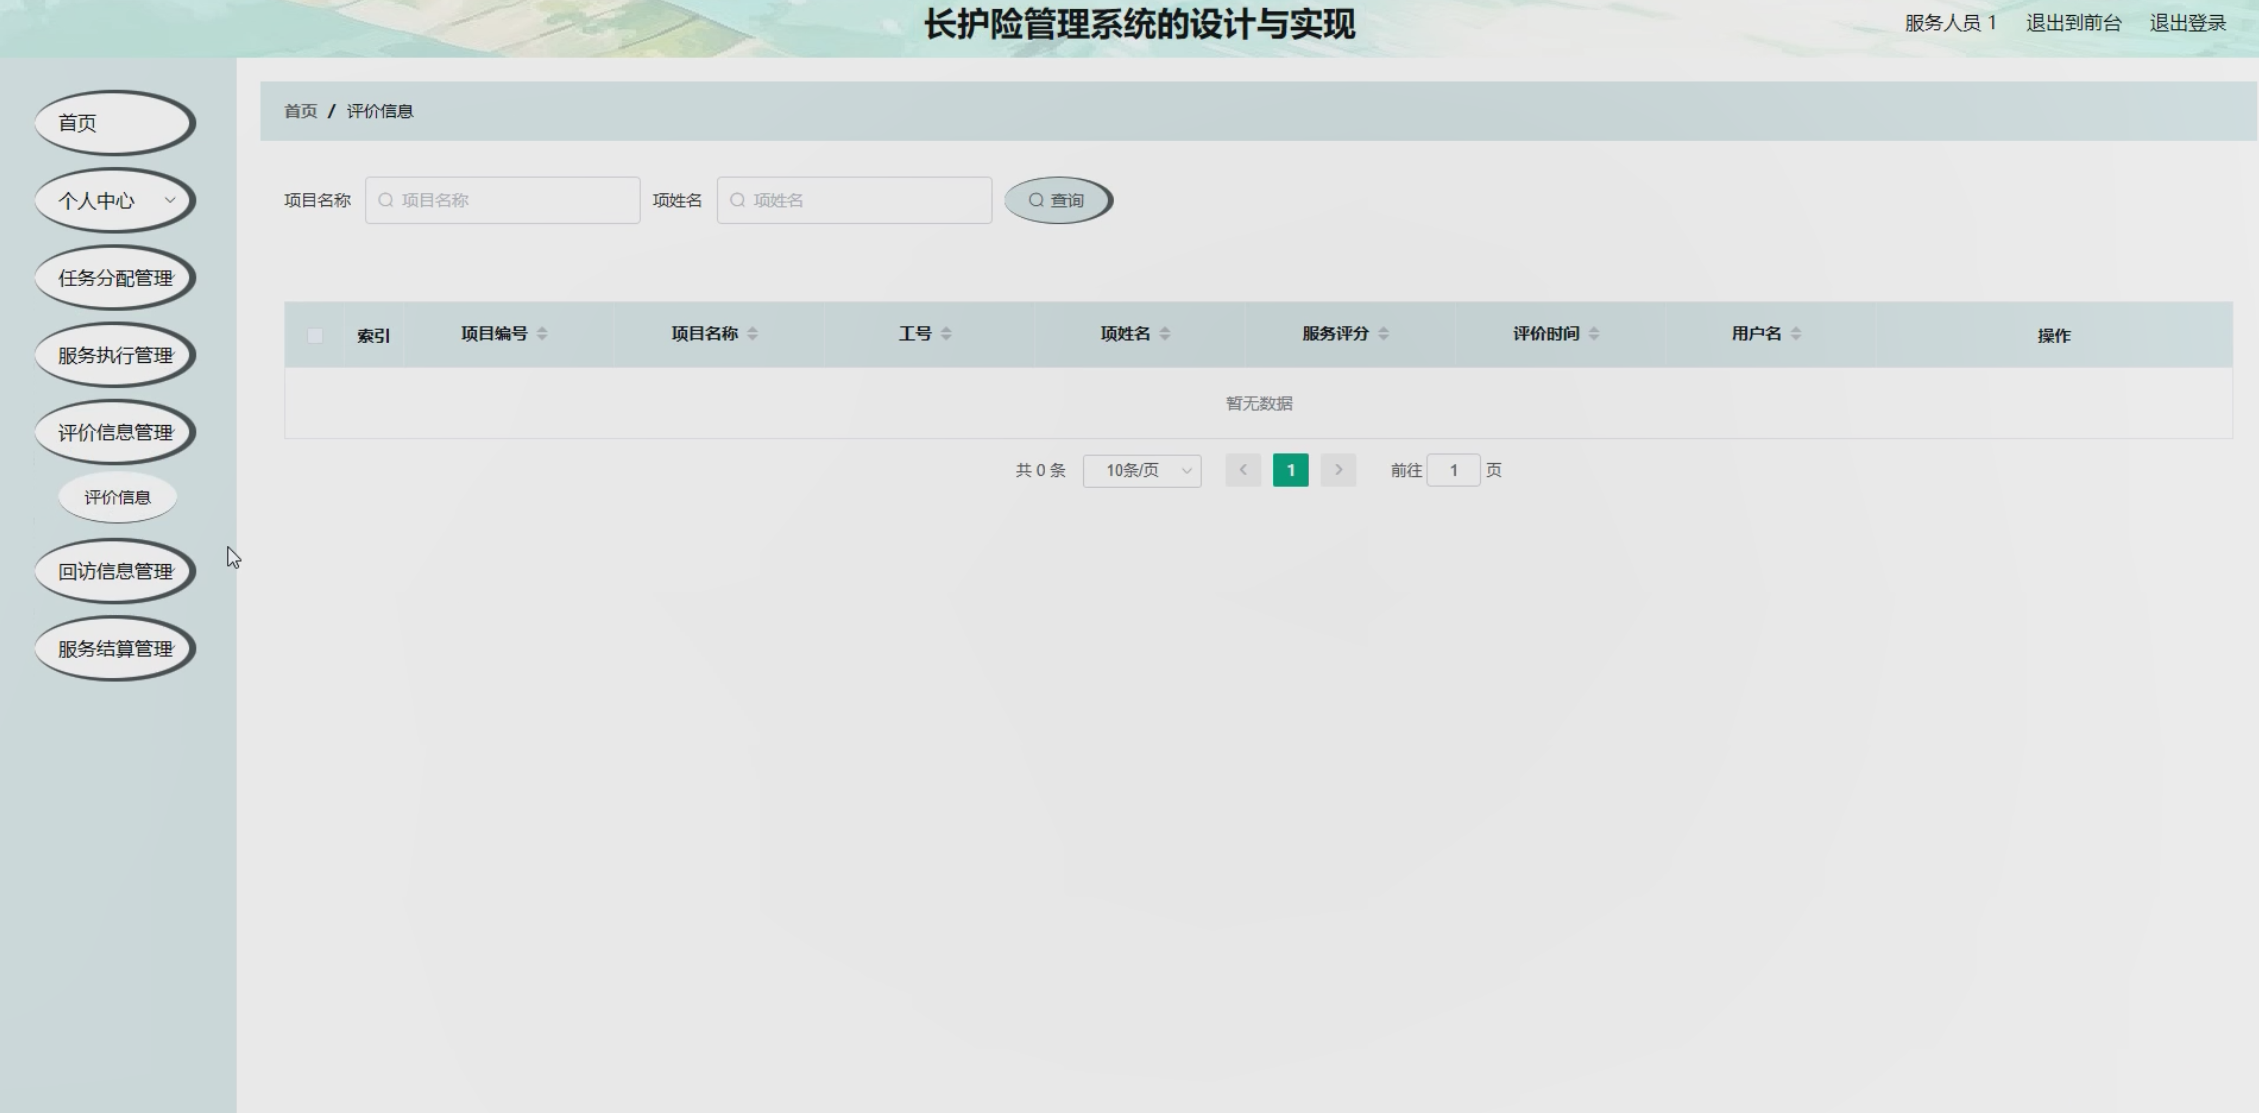Click the 查询 search button
The image size is (2259, 1113).
(1057, 200)
